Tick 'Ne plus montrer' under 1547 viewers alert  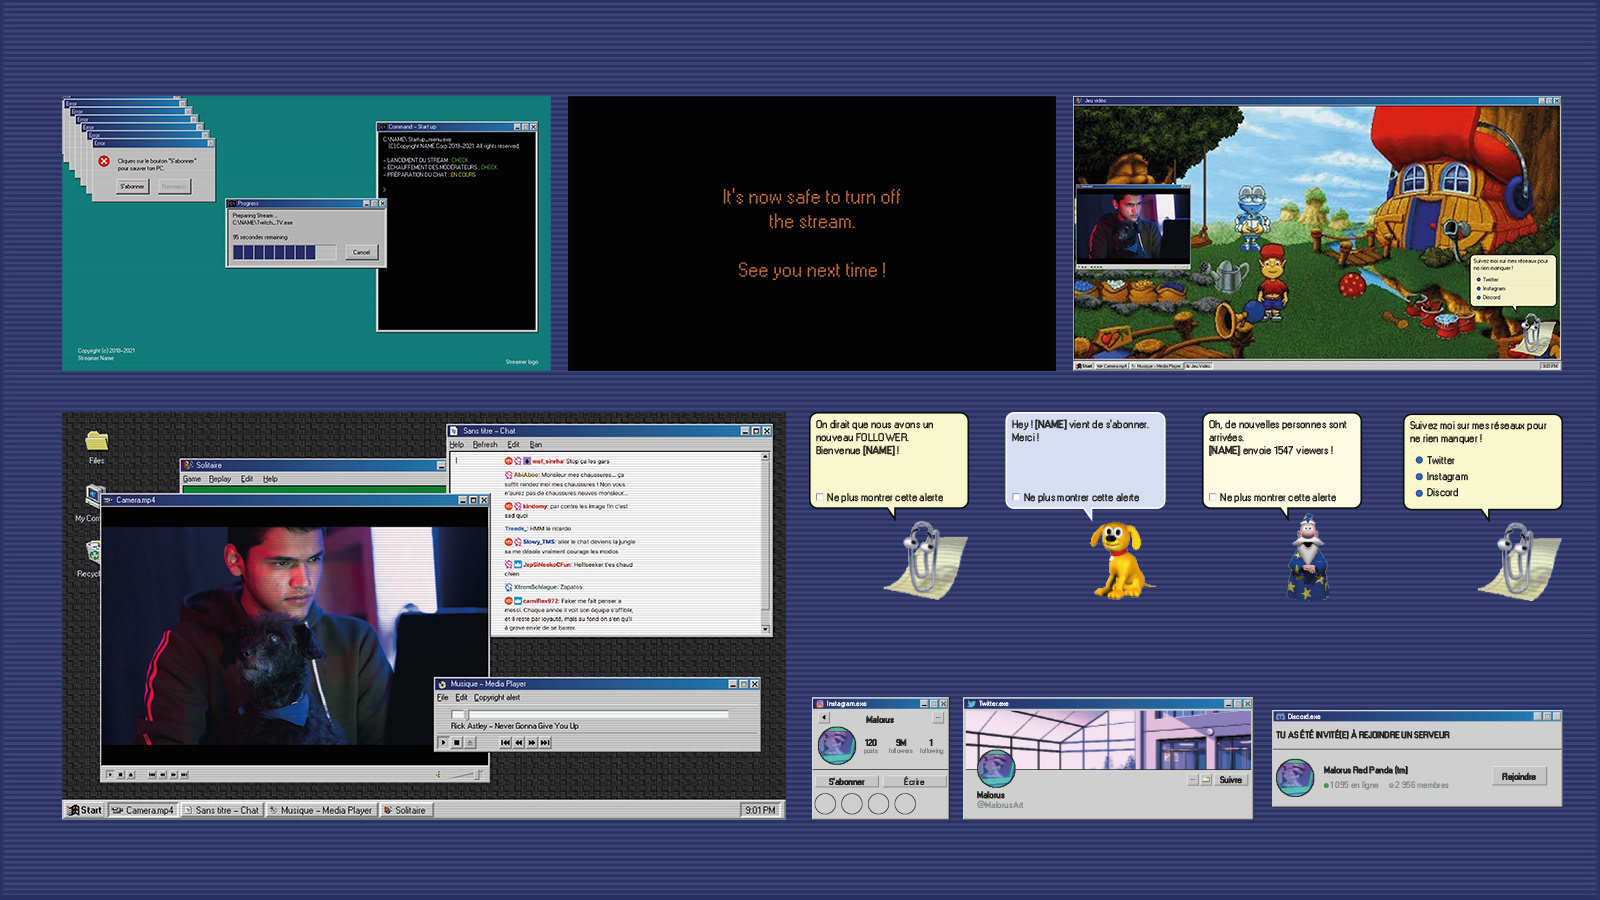[x=1213, y=497]
